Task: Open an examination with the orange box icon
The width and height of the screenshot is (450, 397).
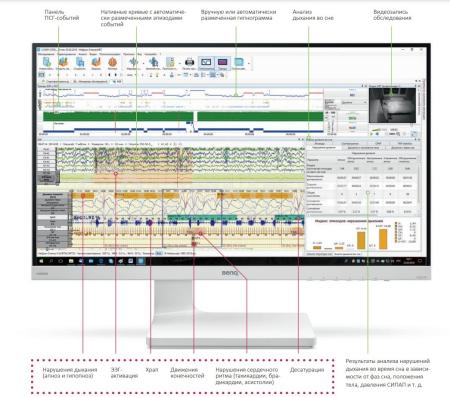Action: coord(63,63)
